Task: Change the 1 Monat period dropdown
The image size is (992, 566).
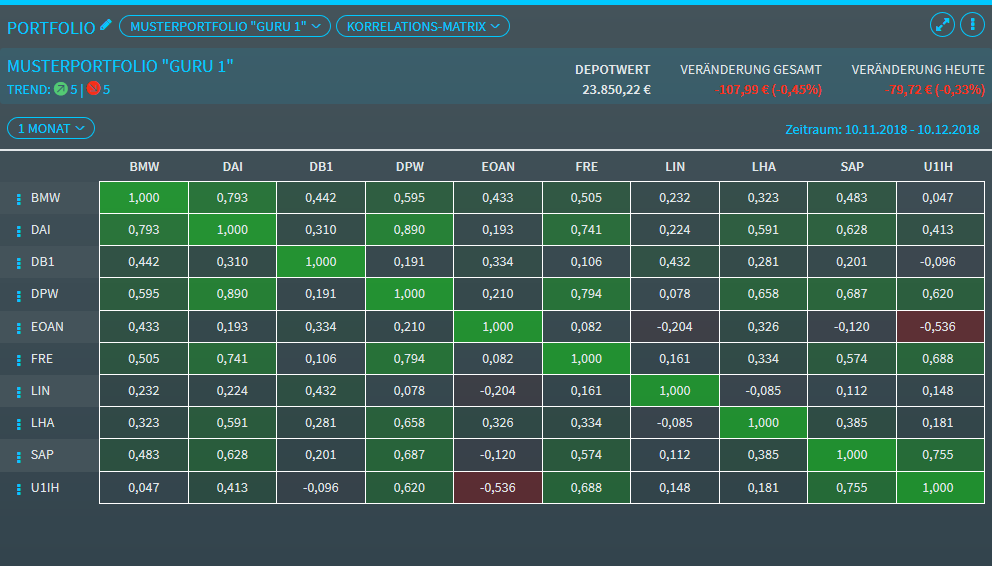Action: click(x=51, y=128)
